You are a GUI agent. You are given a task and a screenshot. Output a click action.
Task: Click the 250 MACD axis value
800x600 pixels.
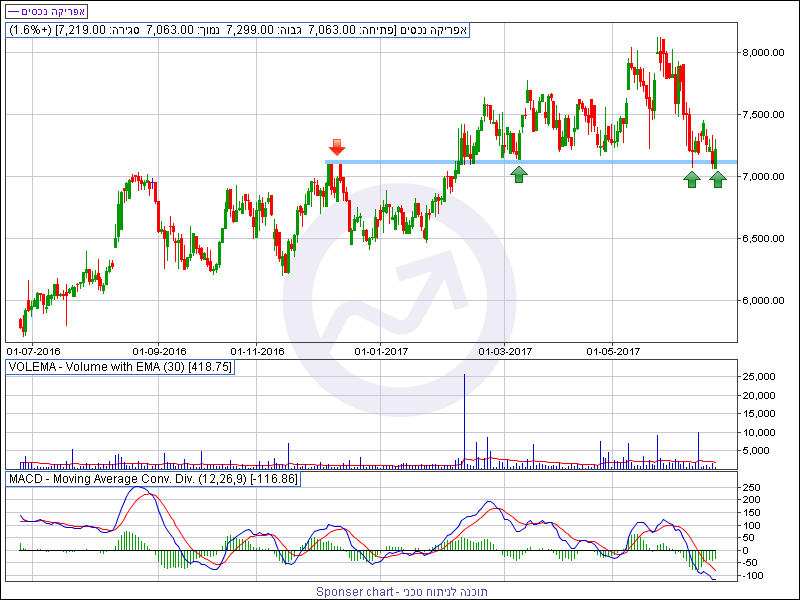coord(750,488)
